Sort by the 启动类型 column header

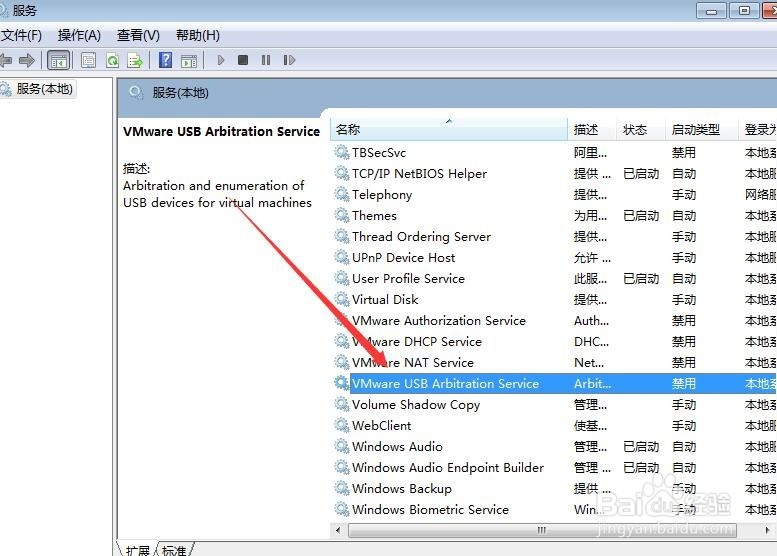pyautogui.click(x=701, y=130)
